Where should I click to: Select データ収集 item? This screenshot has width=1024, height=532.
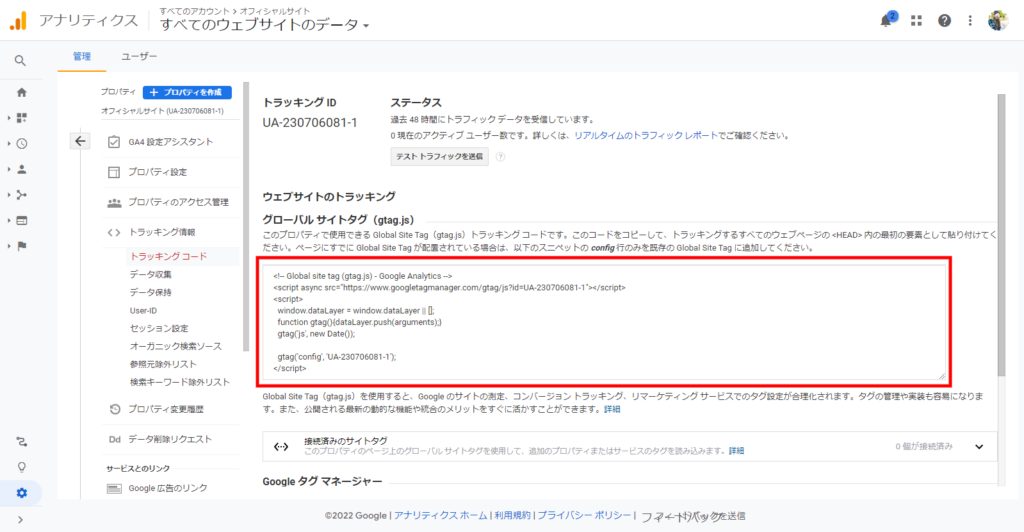pyautogui.click(x=151, y=275)
